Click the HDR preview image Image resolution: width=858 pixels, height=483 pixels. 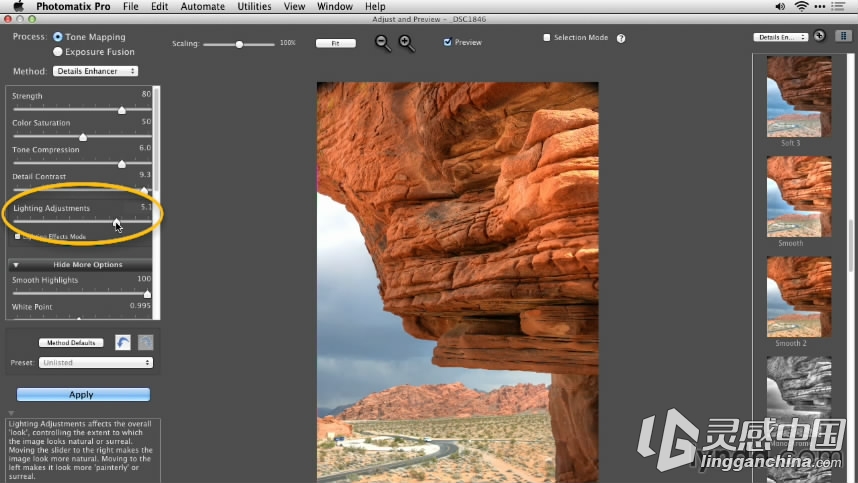pos(457,282)
